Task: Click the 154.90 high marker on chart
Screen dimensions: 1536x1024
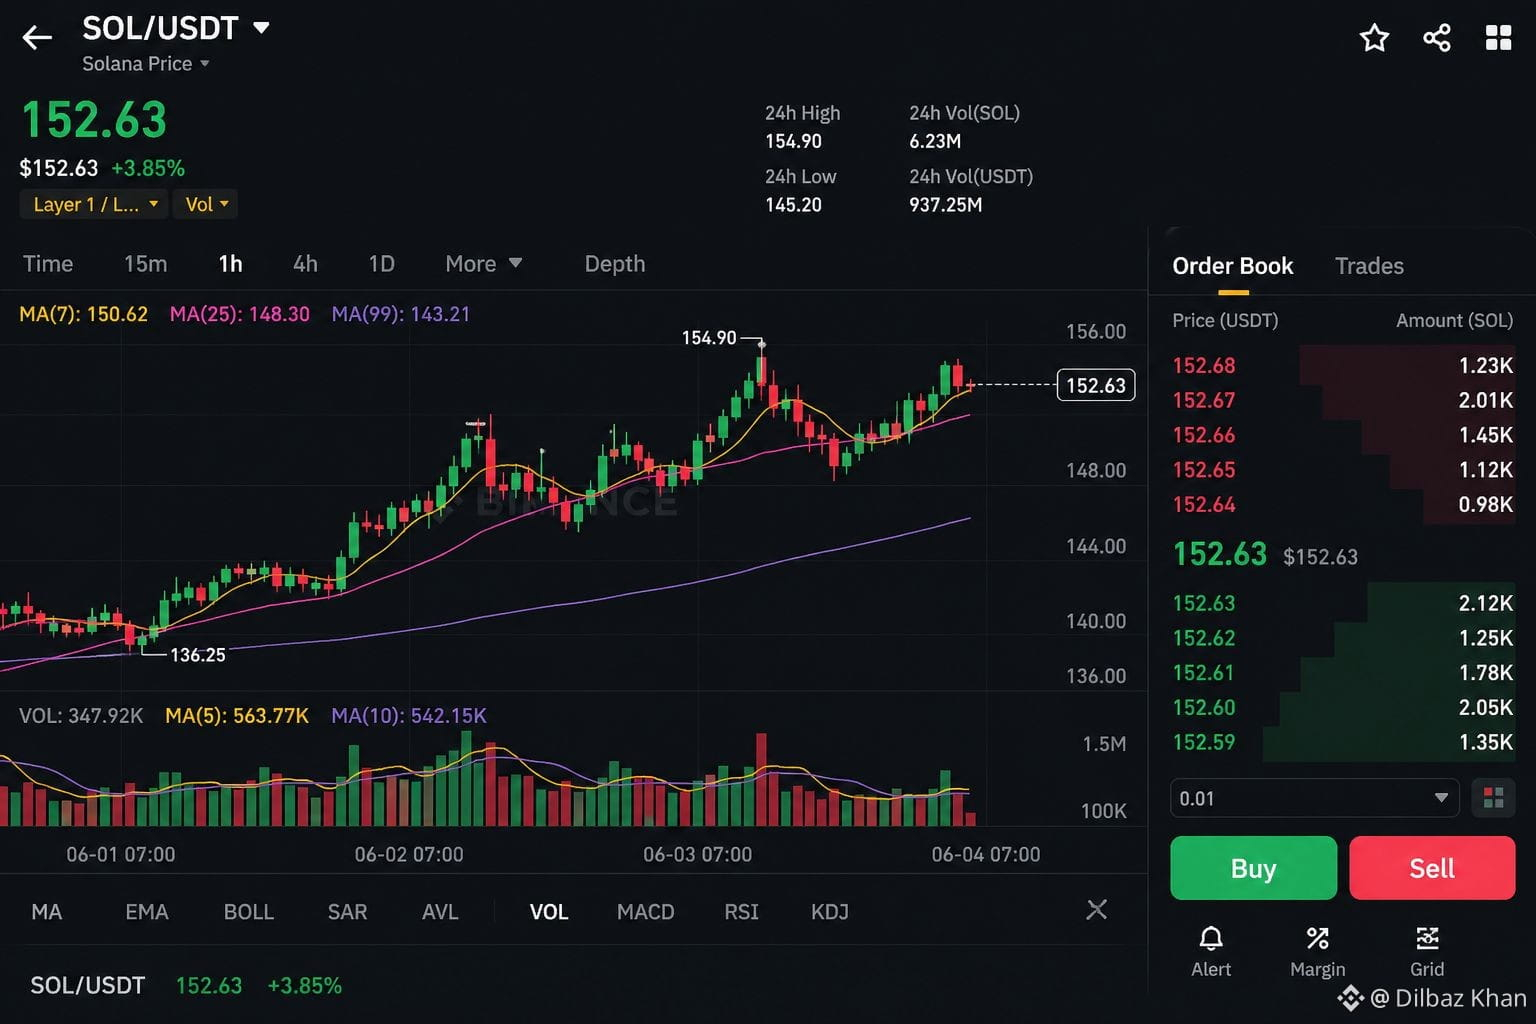Action: (708, 338)
